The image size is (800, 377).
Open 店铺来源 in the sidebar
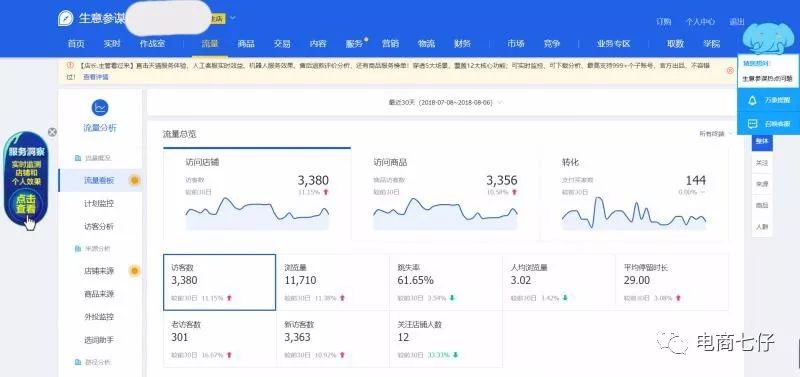pos(99,271)
